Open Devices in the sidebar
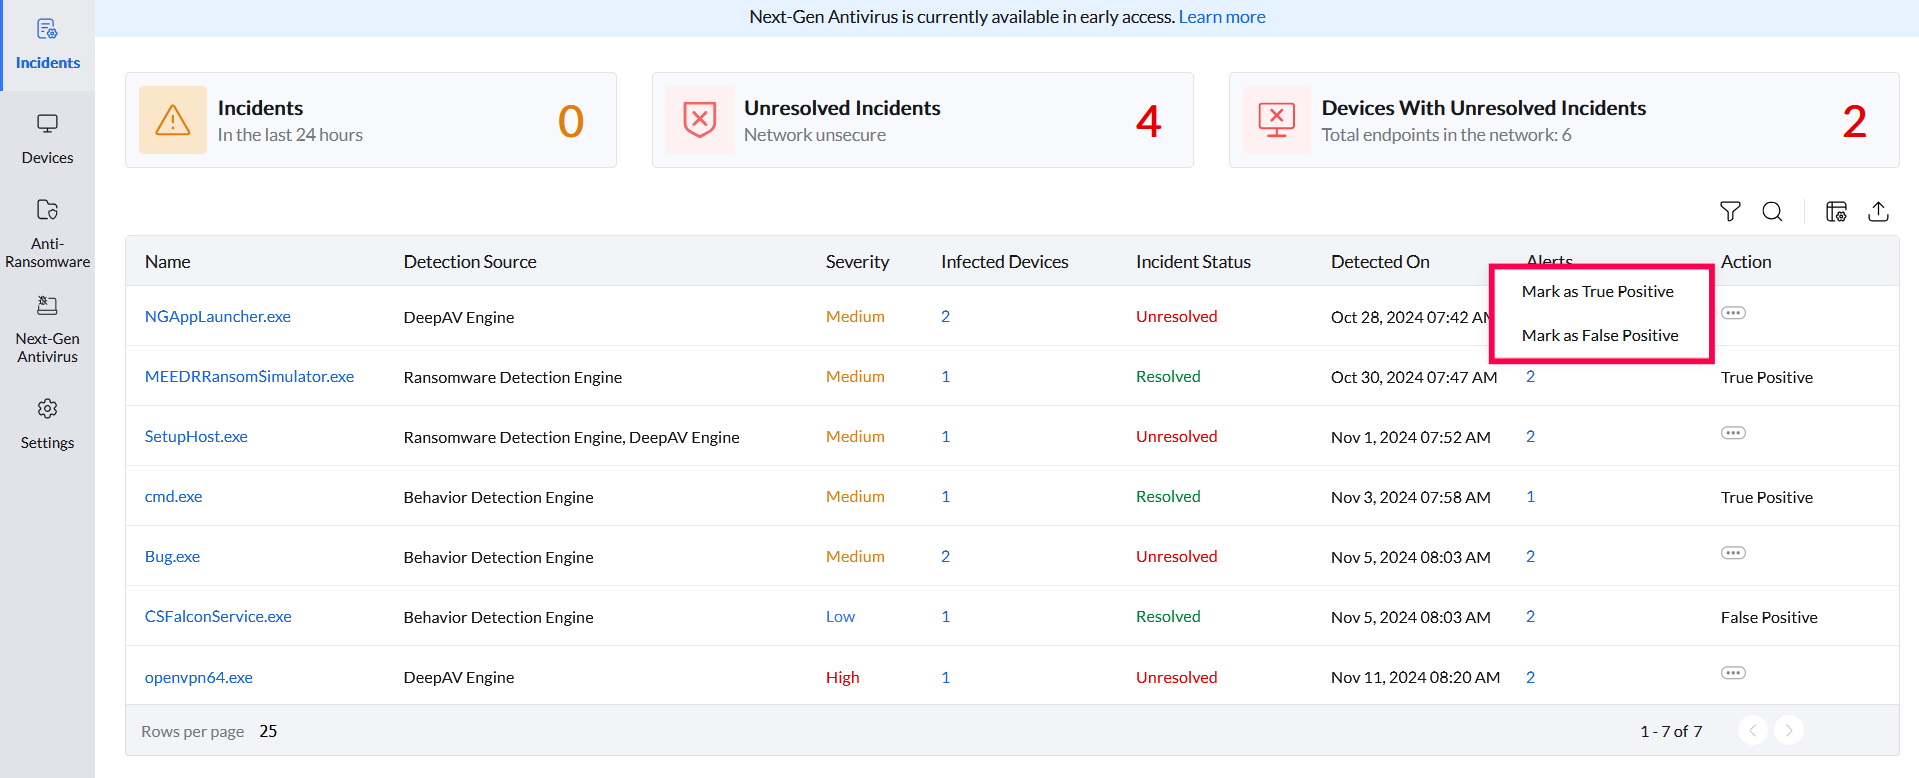 (47, 138)
